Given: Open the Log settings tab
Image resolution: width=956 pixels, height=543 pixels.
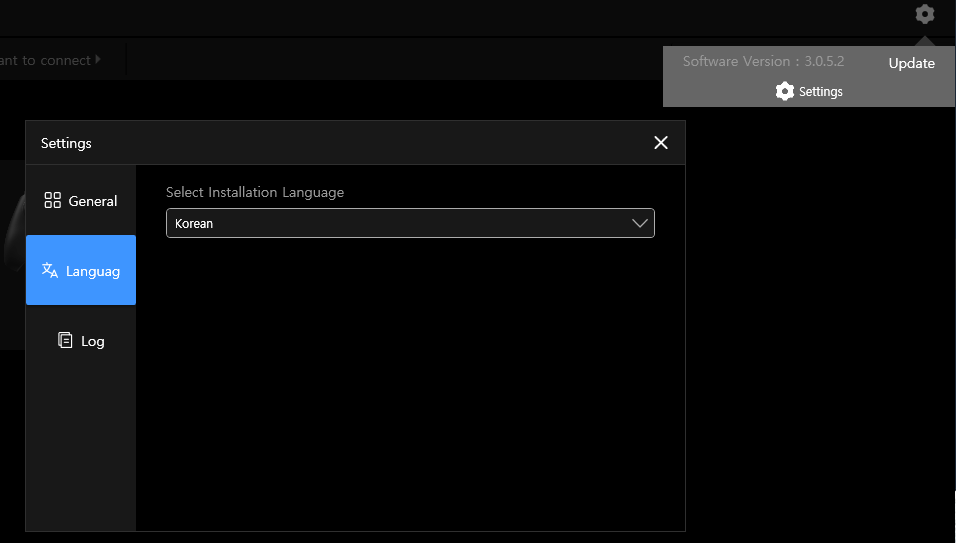Looking at the screenshot, I should (80, 340).
